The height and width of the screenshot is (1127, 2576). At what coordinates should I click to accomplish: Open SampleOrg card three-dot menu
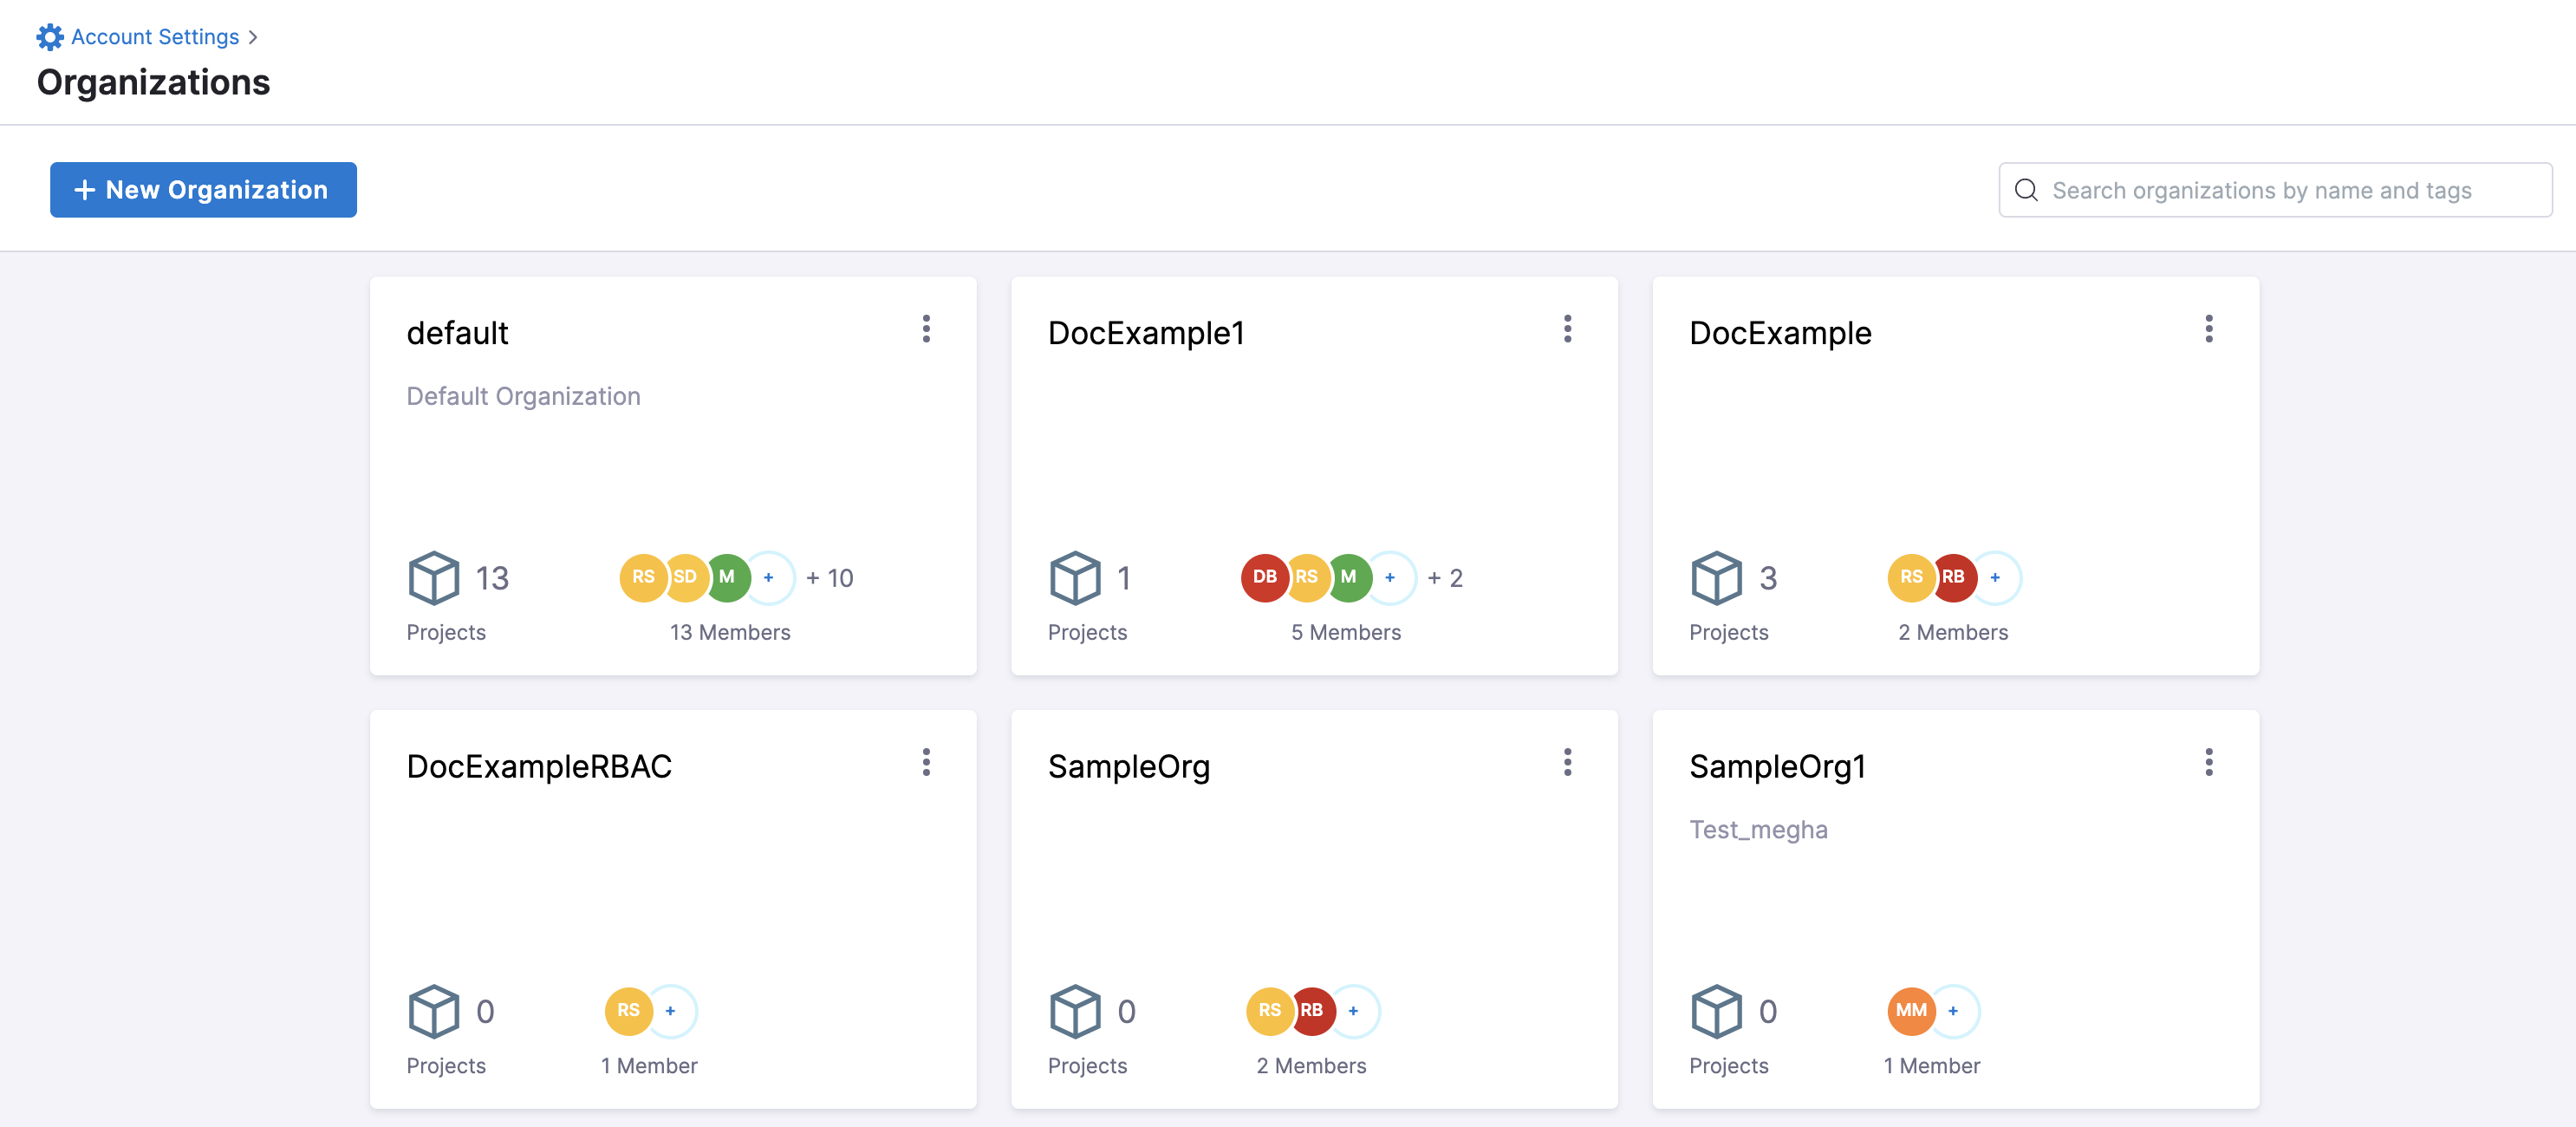(x=1567, y=762)
